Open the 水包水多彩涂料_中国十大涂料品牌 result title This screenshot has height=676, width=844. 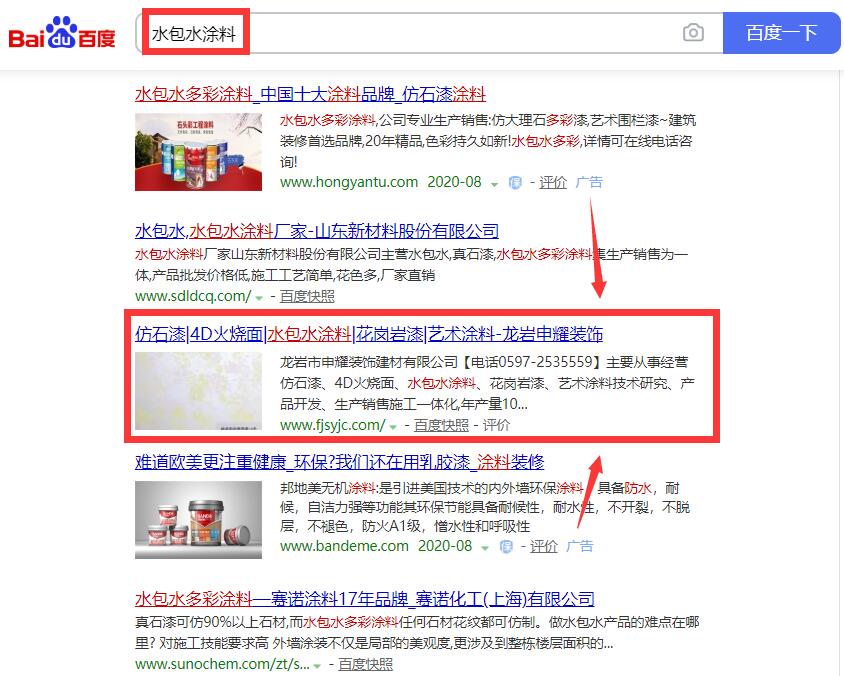[310, 94]
